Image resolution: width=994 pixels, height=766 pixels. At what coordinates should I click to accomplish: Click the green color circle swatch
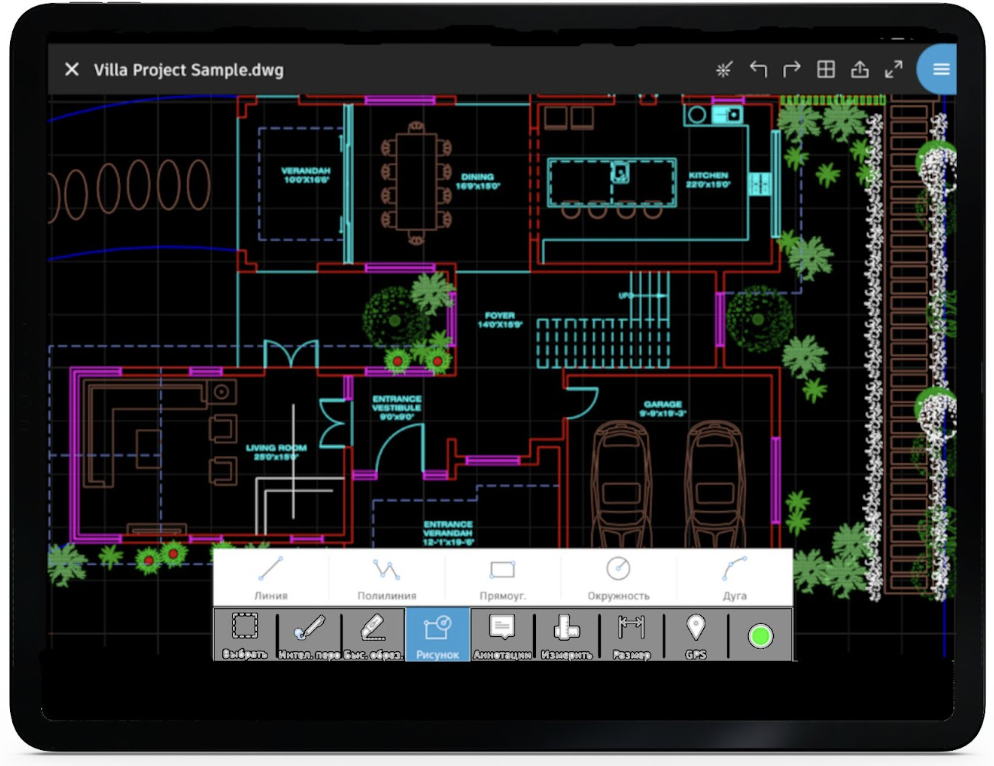point(760,635)
